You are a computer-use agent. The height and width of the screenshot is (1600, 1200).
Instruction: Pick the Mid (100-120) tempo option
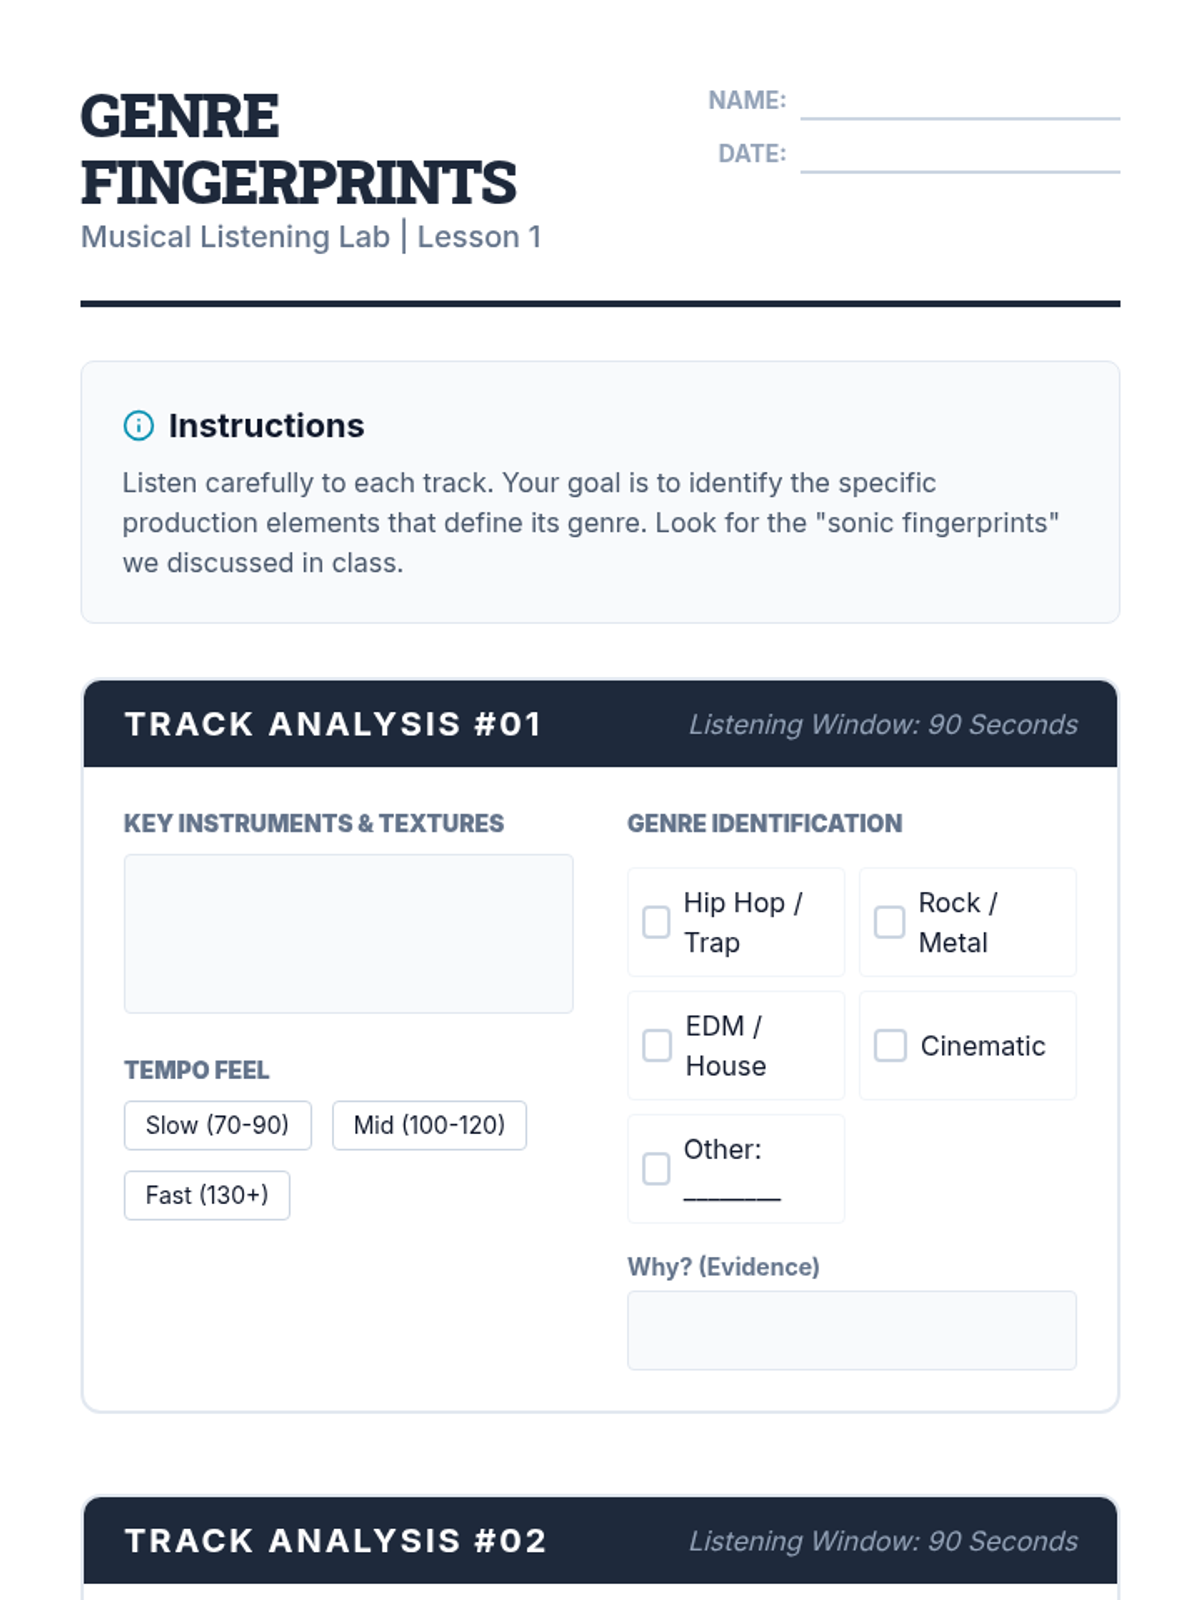[429, 1126]
